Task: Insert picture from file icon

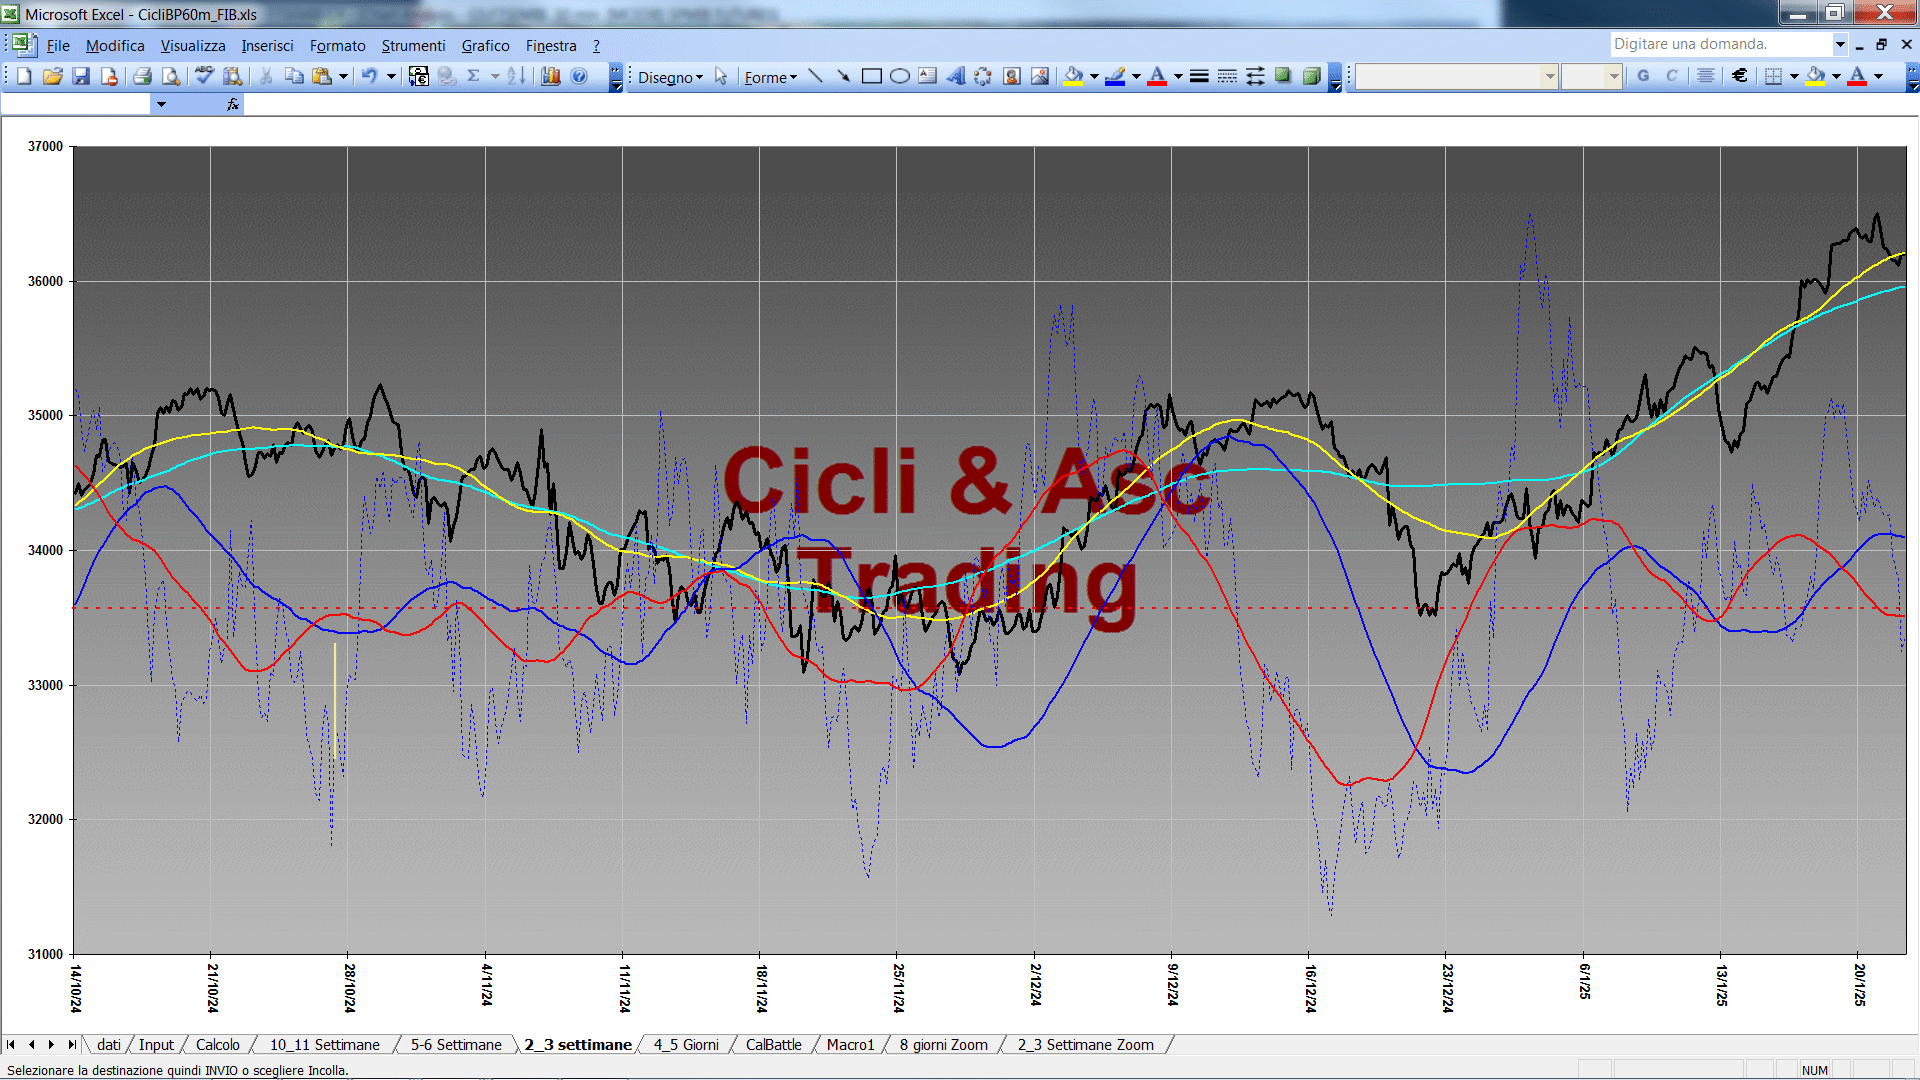Action: [x=1040, y=76]
